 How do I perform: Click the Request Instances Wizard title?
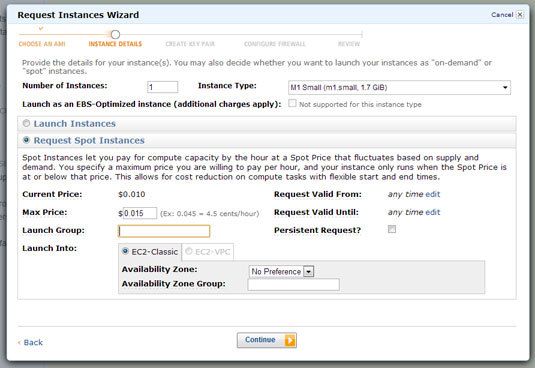78,15
